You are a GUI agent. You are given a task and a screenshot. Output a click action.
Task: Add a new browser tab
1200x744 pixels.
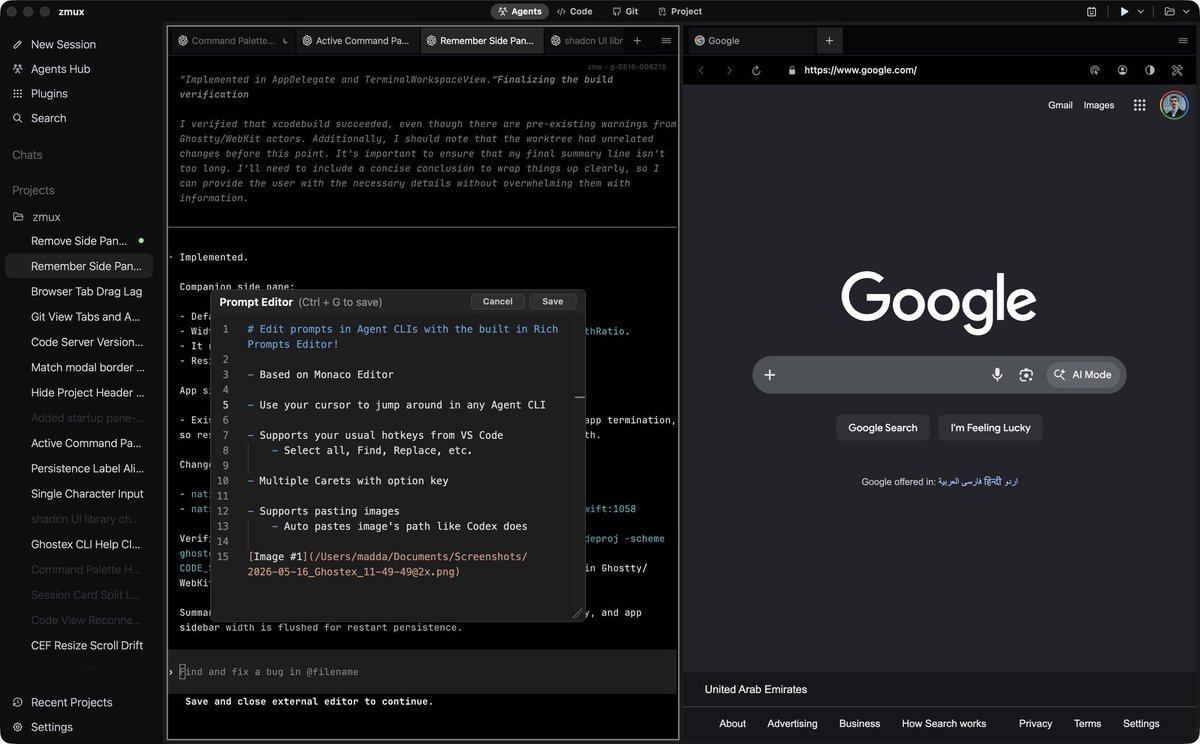829,41
